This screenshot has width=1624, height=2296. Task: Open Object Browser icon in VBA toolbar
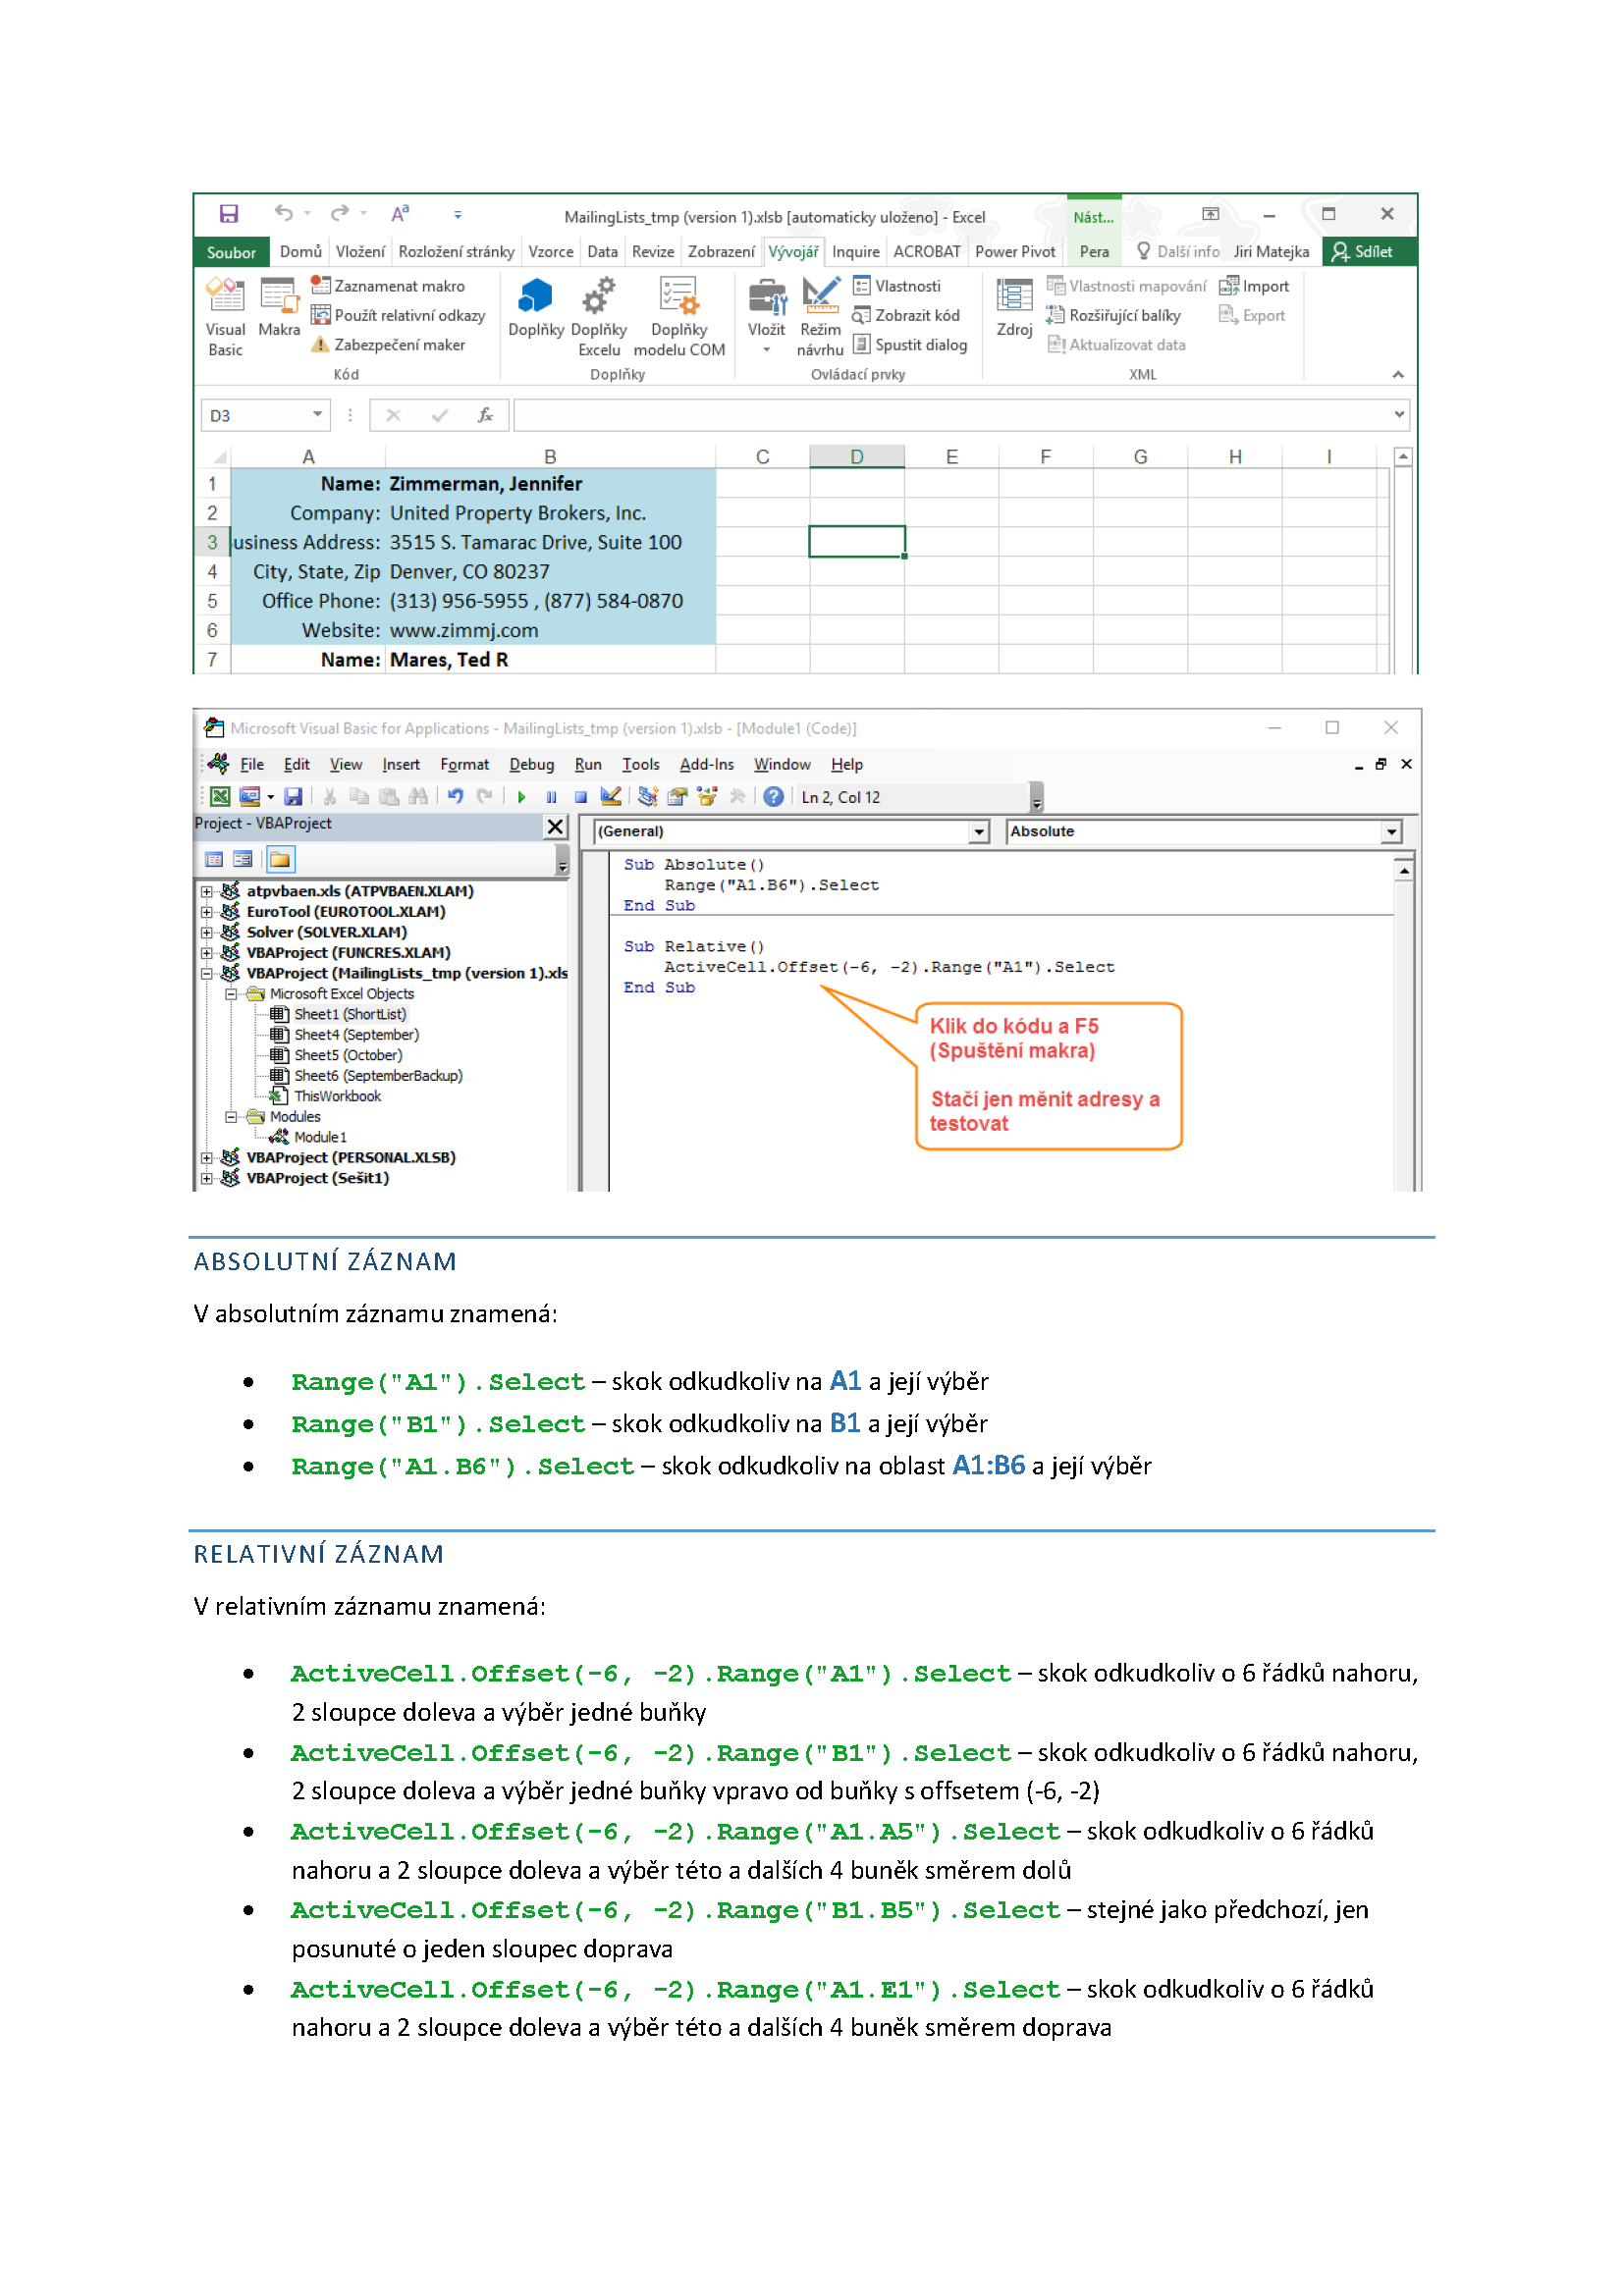click(x=708, y=797)
